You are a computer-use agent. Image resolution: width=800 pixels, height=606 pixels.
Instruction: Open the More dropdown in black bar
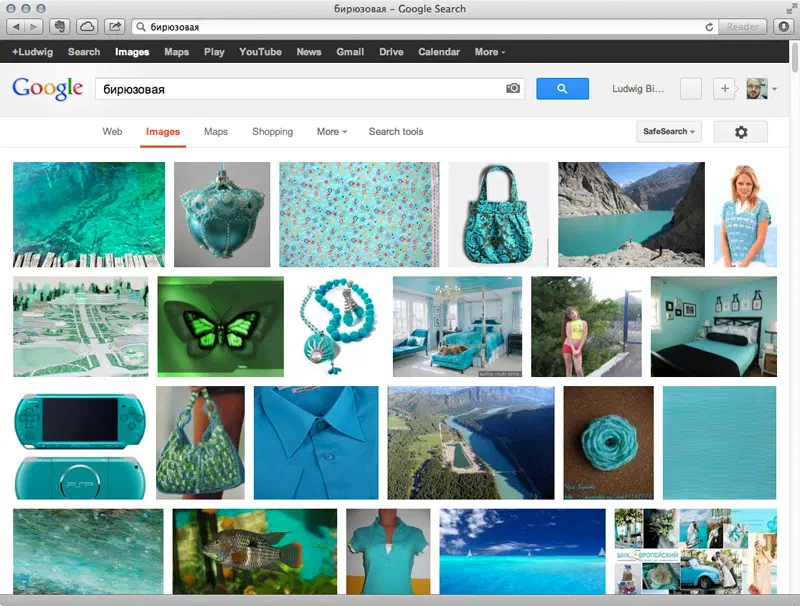coord(490,52)
